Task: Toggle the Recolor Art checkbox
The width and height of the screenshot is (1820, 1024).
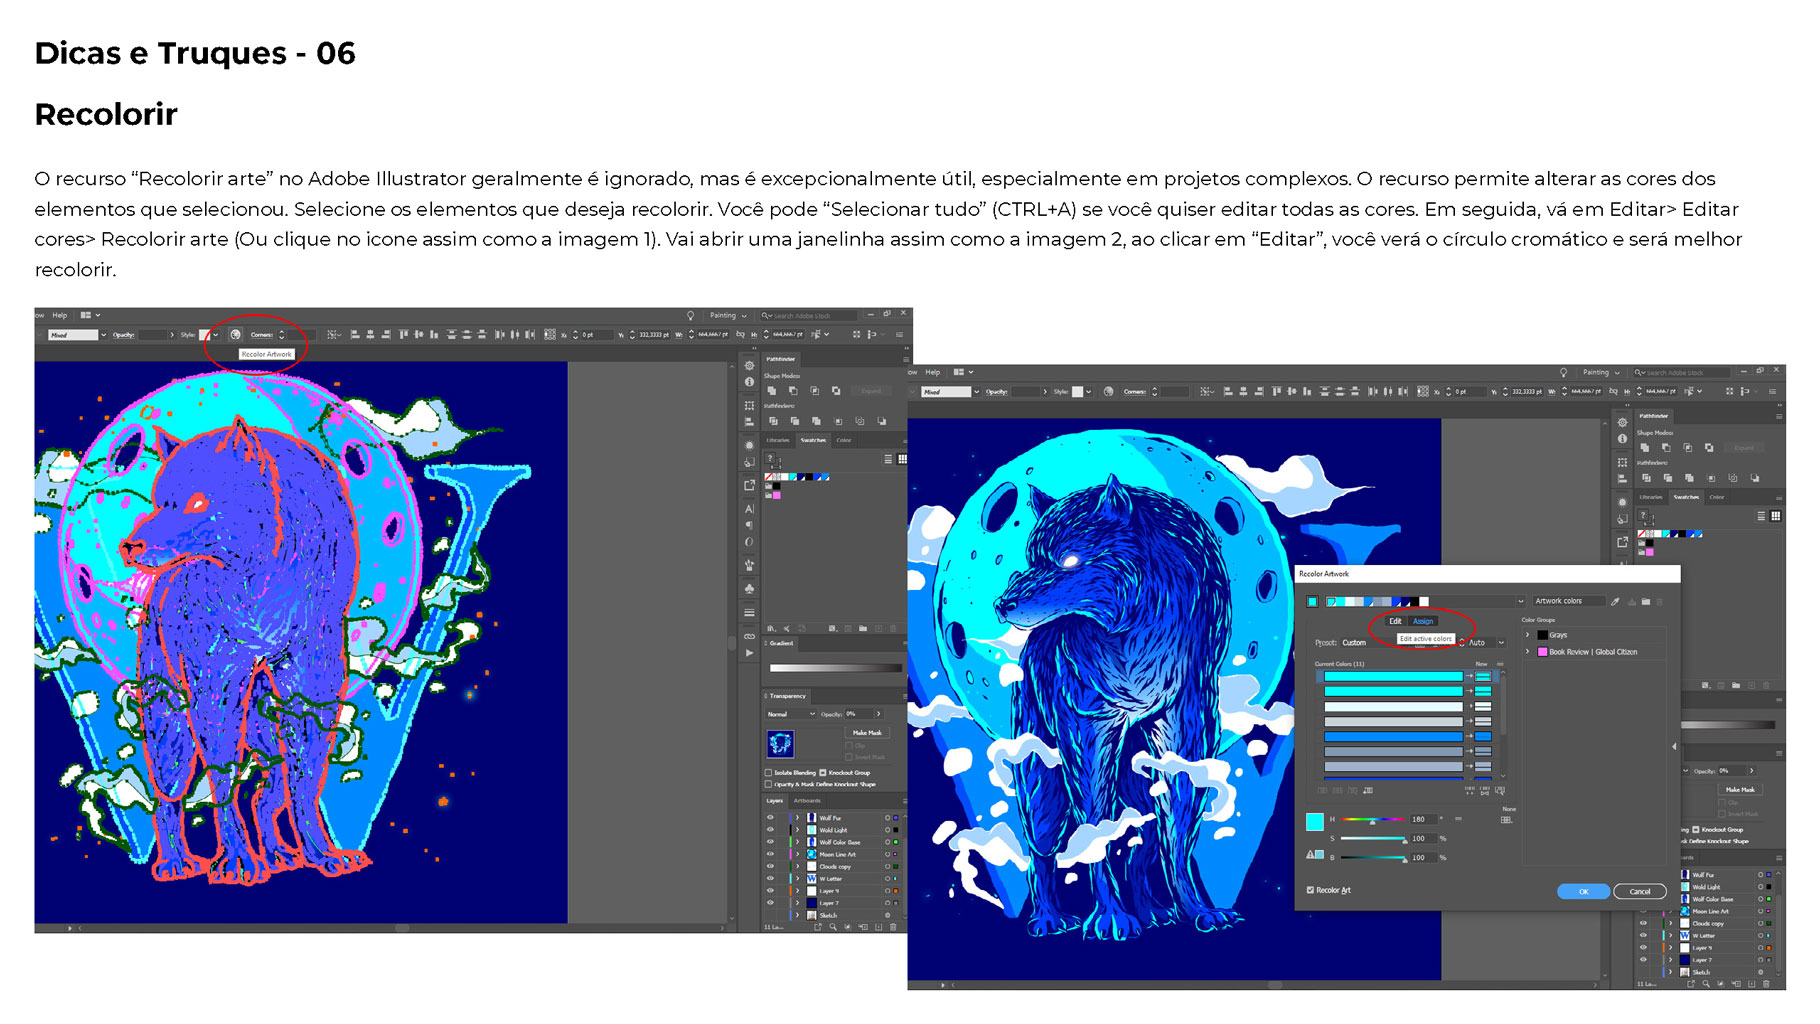Action: coord(1310,890)
